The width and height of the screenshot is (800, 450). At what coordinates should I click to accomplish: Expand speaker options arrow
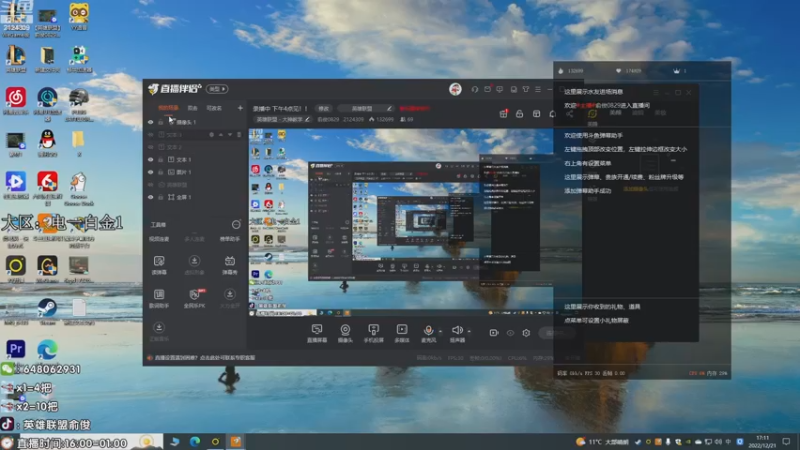coord(469,331)
